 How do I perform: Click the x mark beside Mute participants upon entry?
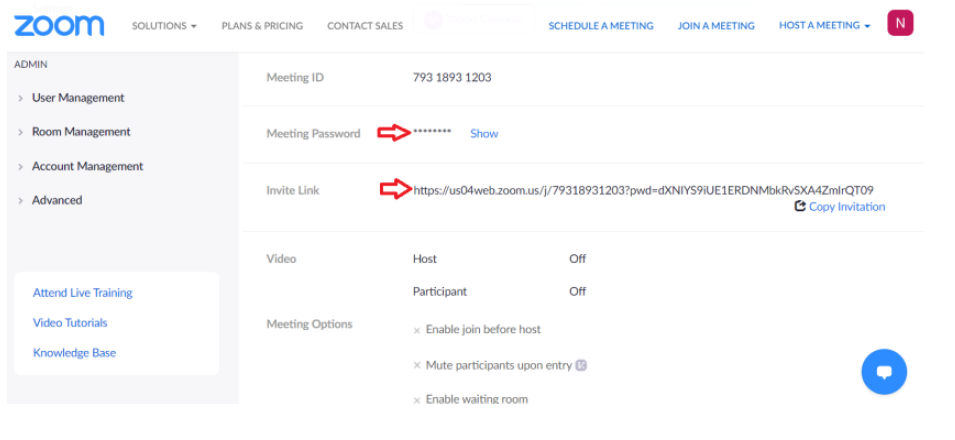click(417, 366)
